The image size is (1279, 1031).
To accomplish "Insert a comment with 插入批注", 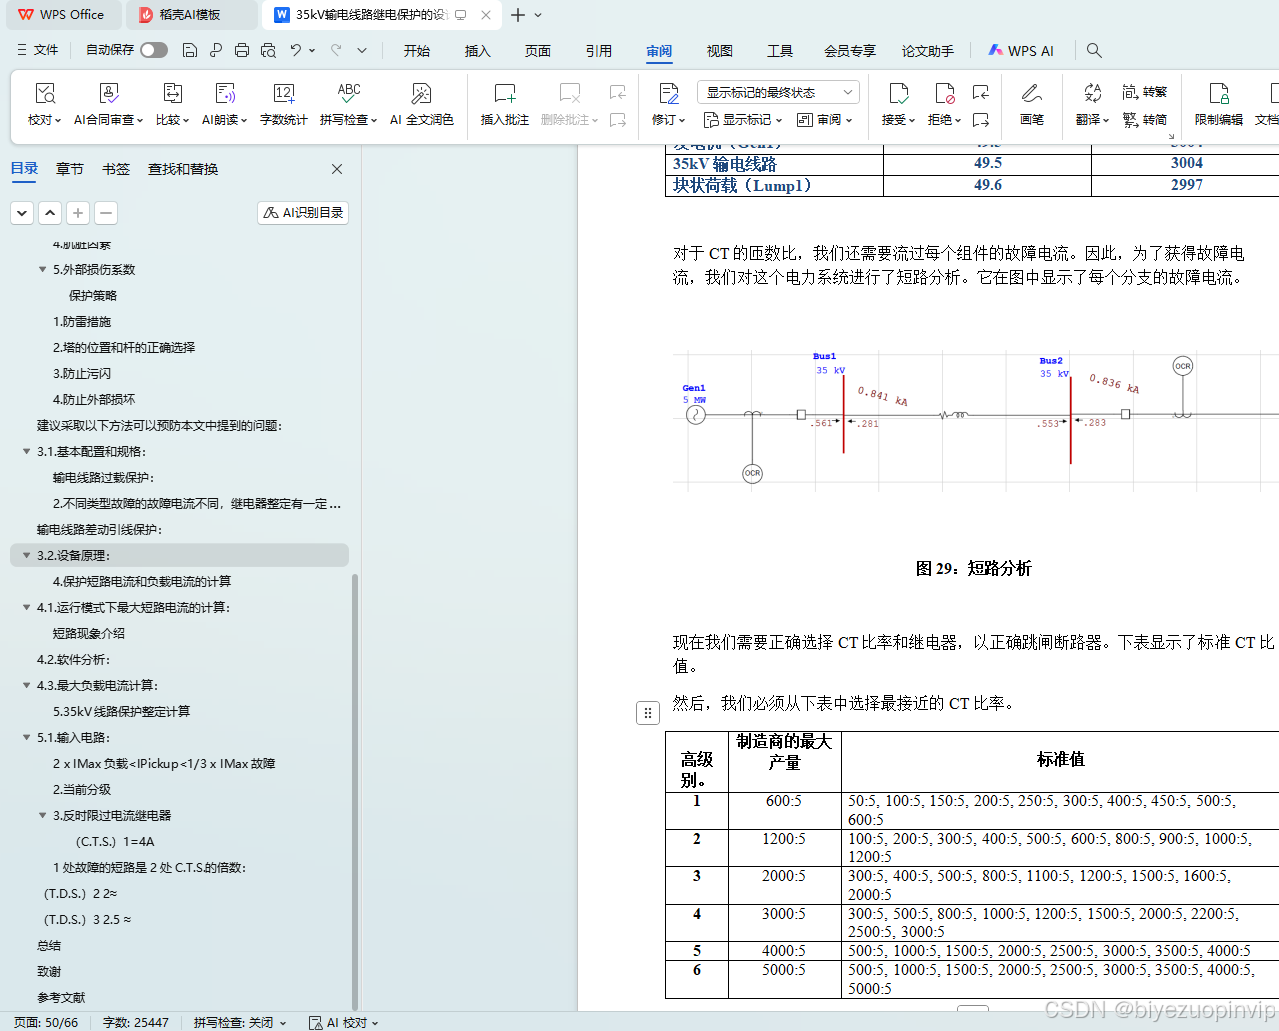I will tap(505, 105).
